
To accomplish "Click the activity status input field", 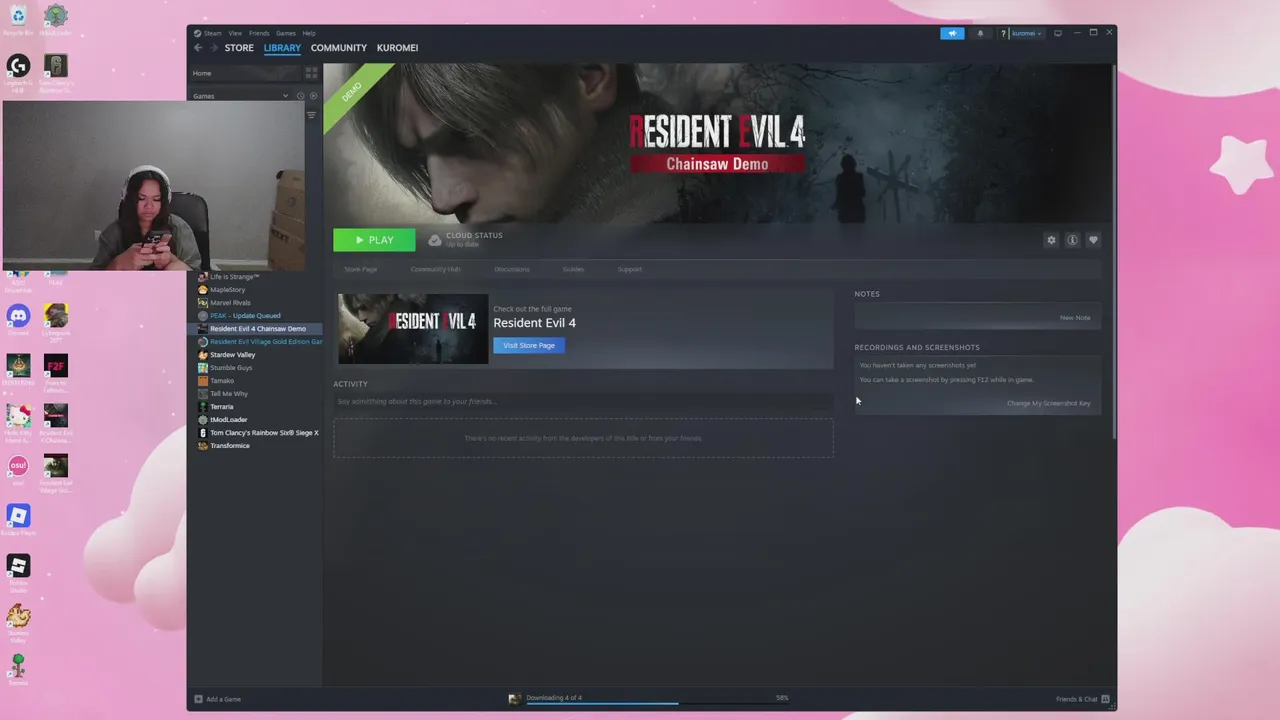I will pos(583,401).
